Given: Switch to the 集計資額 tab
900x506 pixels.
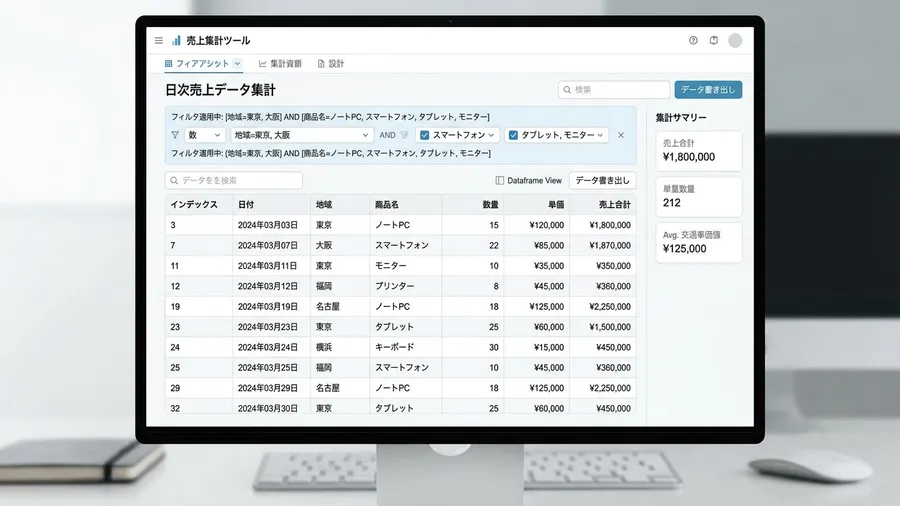Looking at the screenshot, I should (280, 64).
